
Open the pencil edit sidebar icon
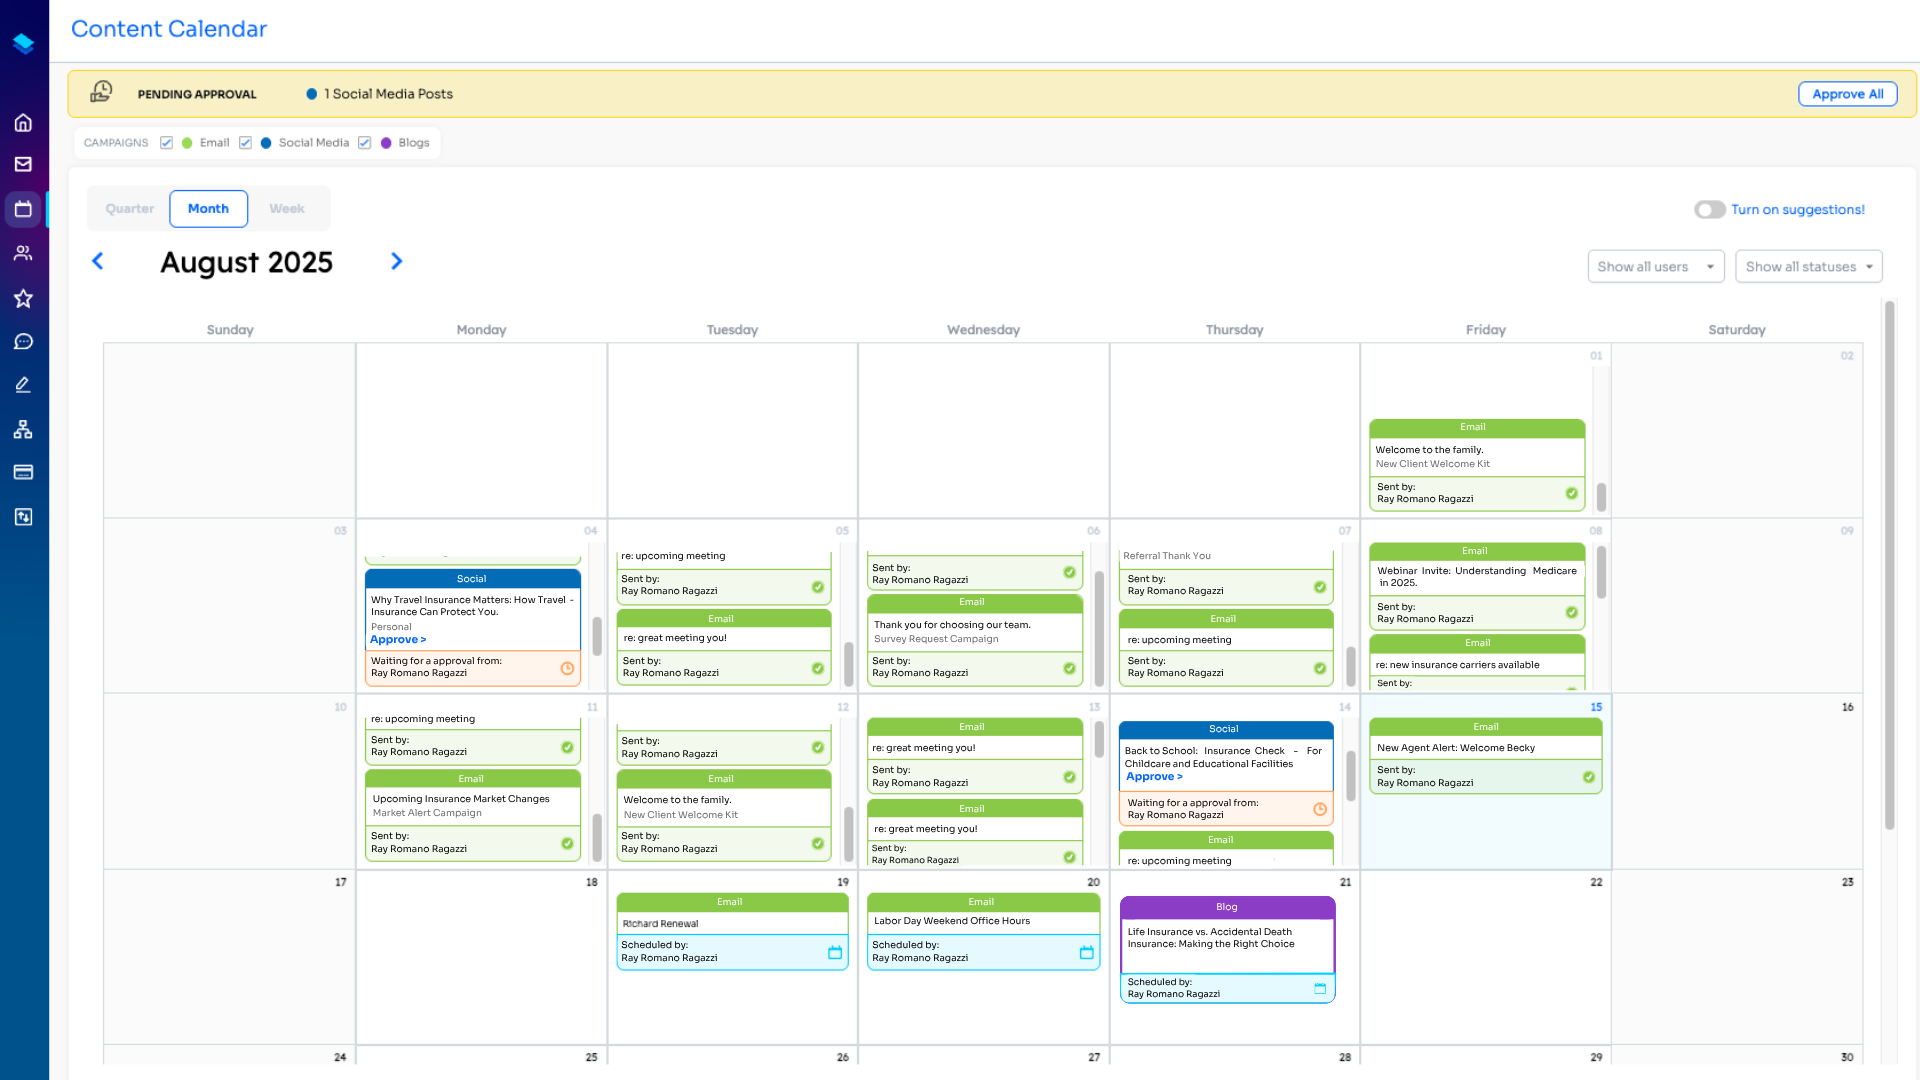click(23, 385)
